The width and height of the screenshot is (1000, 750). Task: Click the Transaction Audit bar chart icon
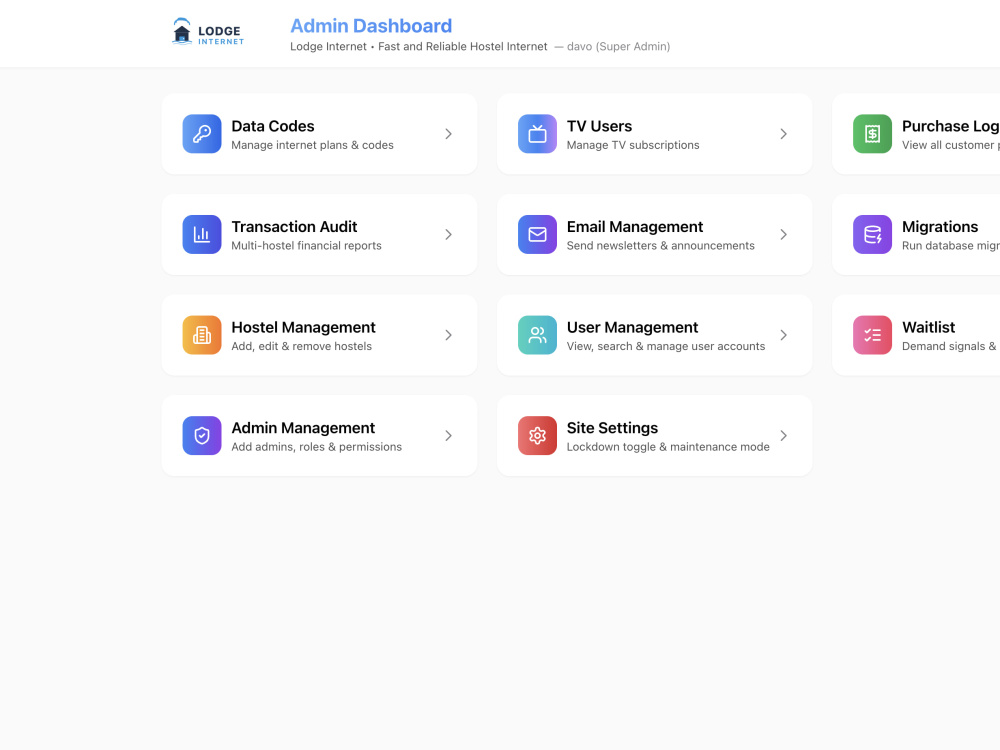(x=202, y=235)
